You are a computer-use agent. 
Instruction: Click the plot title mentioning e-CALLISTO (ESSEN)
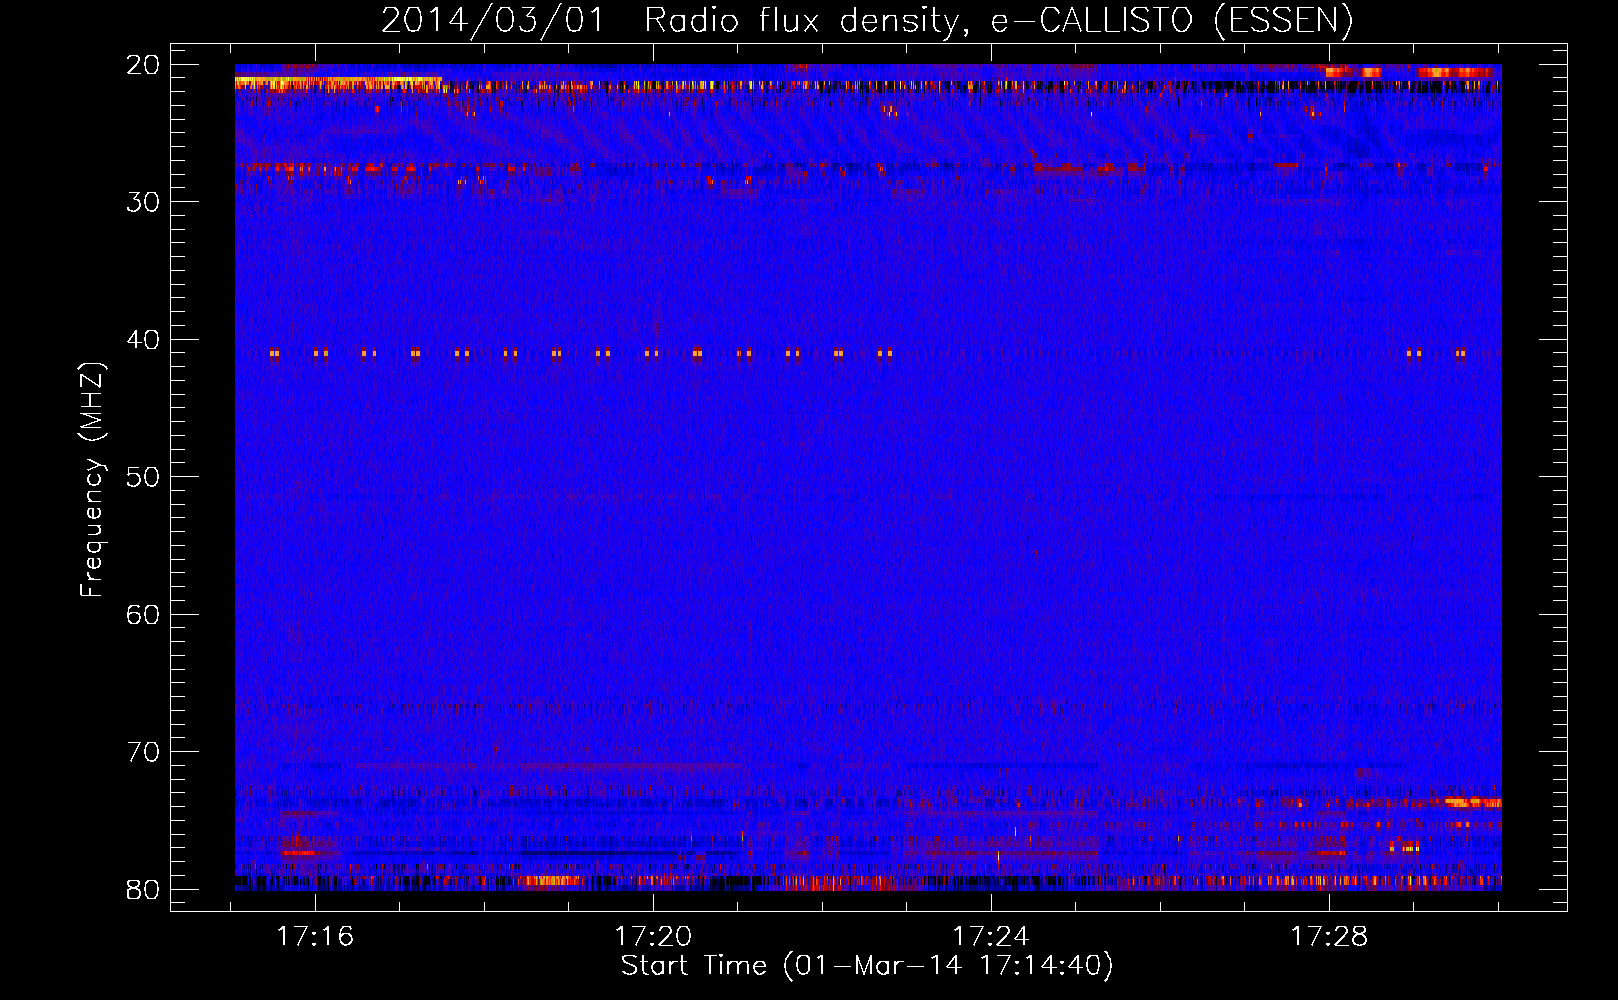pos(867,20)
